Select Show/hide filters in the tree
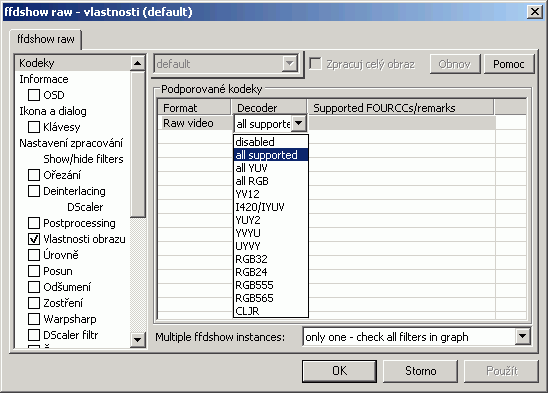This screenshot has width=548, height=393. [x=83, y=159]
